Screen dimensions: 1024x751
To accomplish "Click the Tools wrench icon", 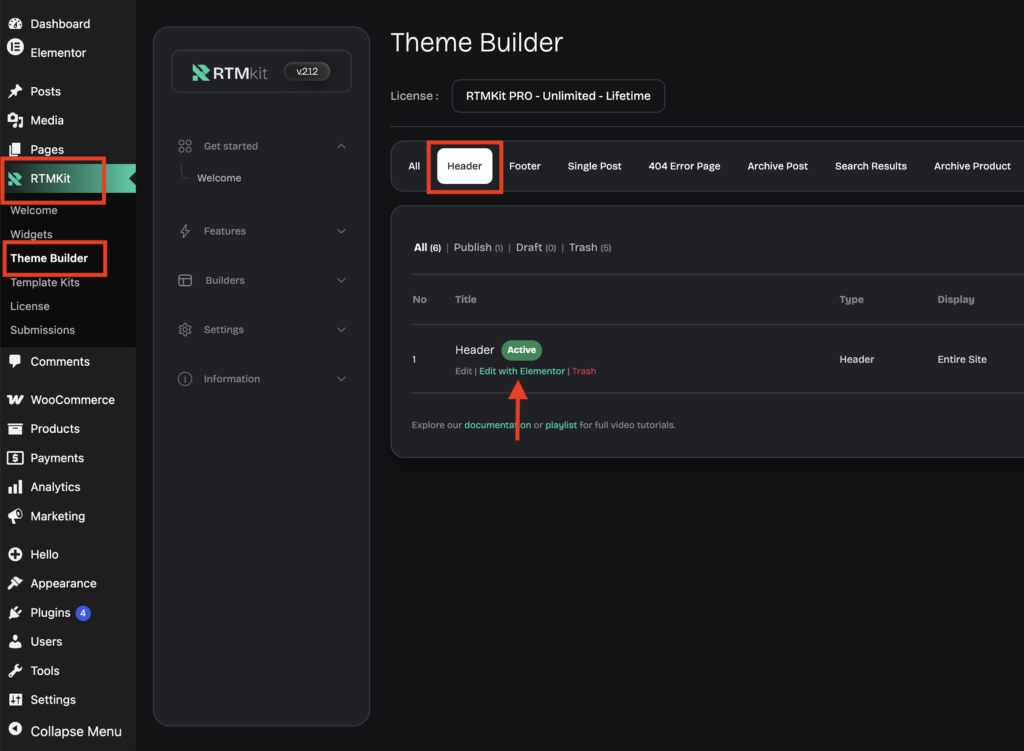I will tap(15, 671).
